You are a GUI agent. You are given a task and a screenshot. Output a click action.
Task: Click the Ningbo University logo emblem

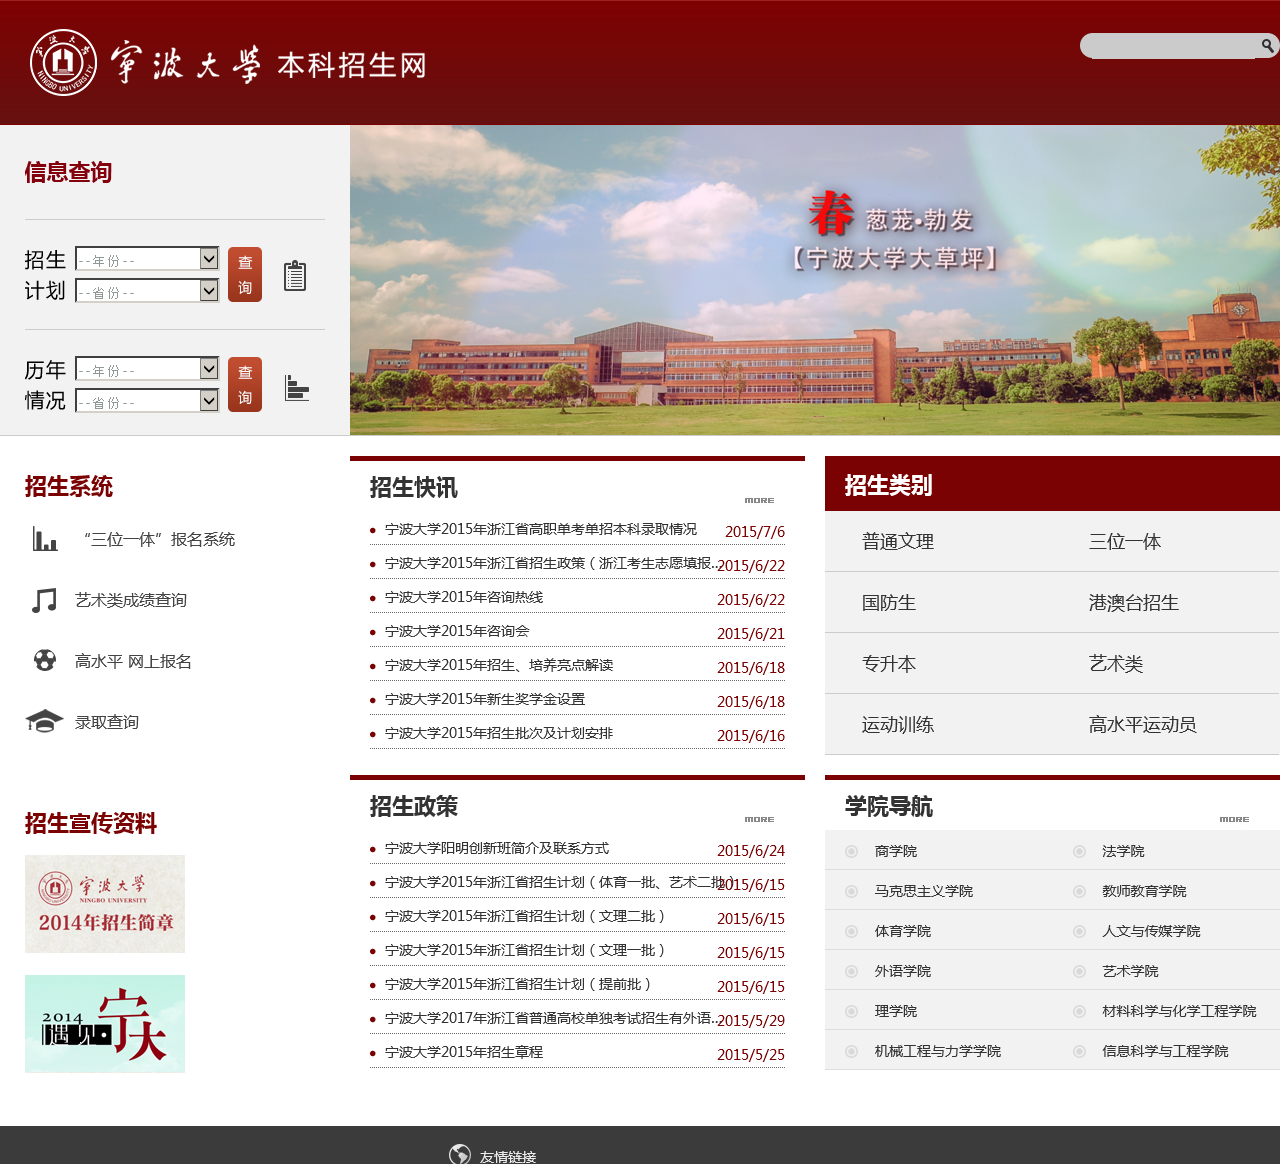point(64,62)
